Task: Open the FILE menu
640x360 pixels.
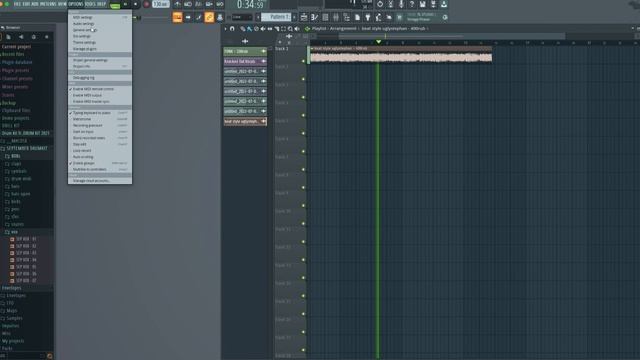Action: [x=18, y=4]
